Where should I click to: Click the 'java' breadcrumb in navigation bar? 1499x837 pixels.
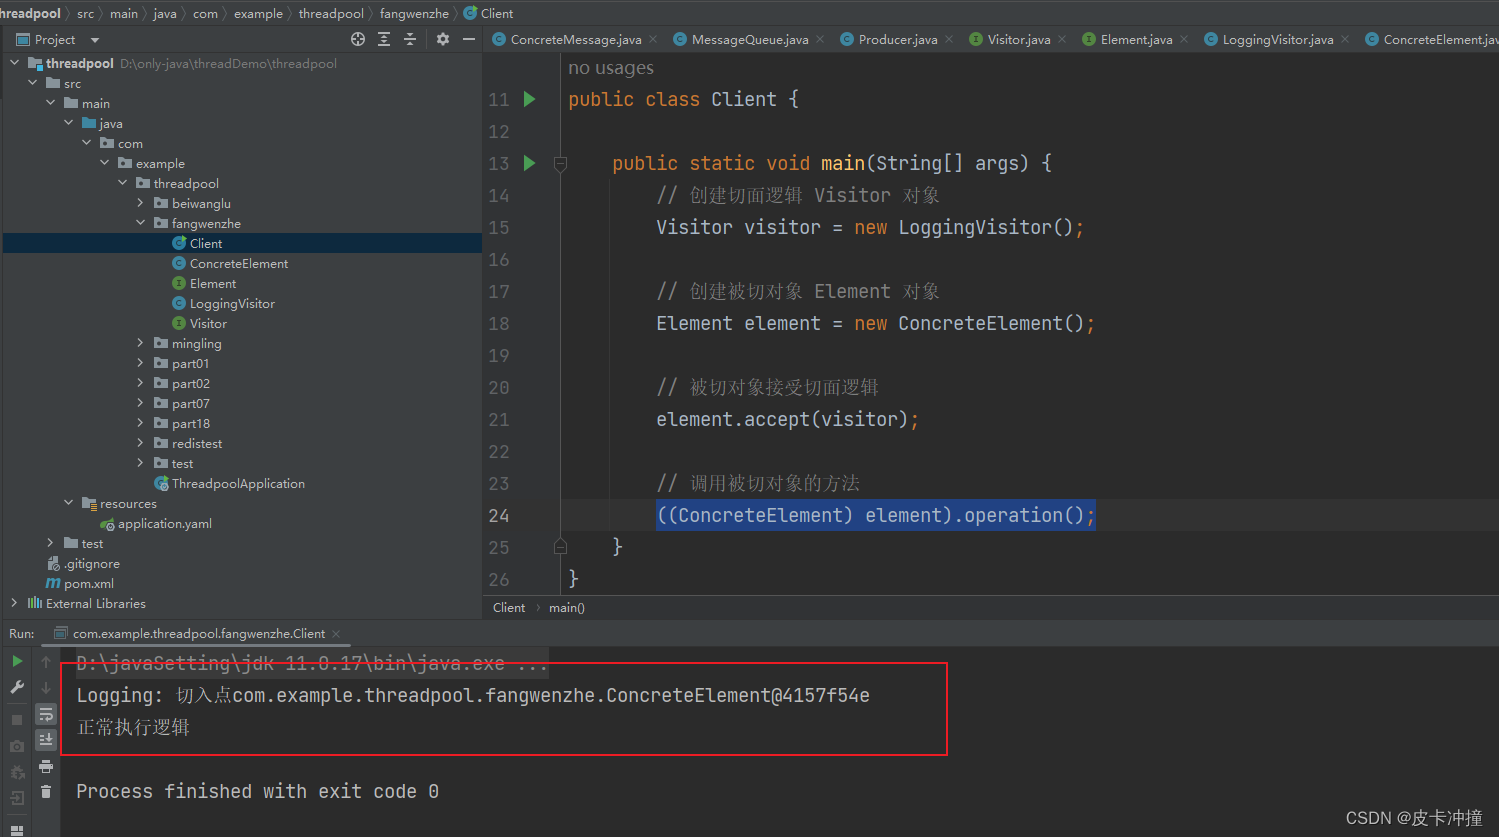tap(165, 13)
